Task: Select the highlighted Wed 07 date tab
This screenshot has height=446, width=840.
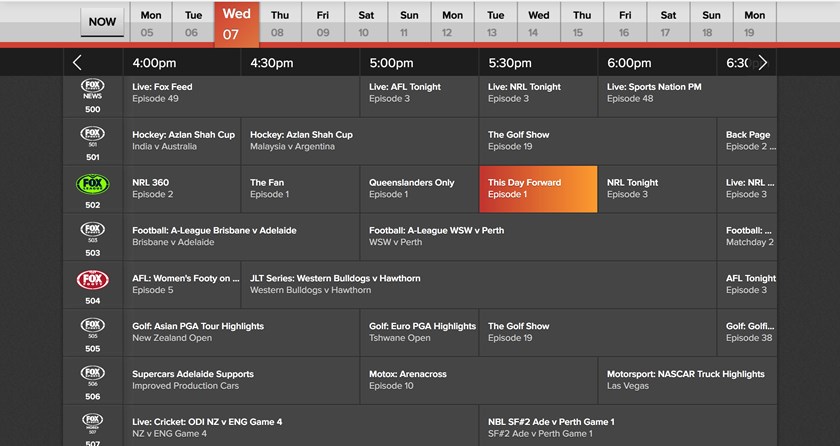Action: 237,24
